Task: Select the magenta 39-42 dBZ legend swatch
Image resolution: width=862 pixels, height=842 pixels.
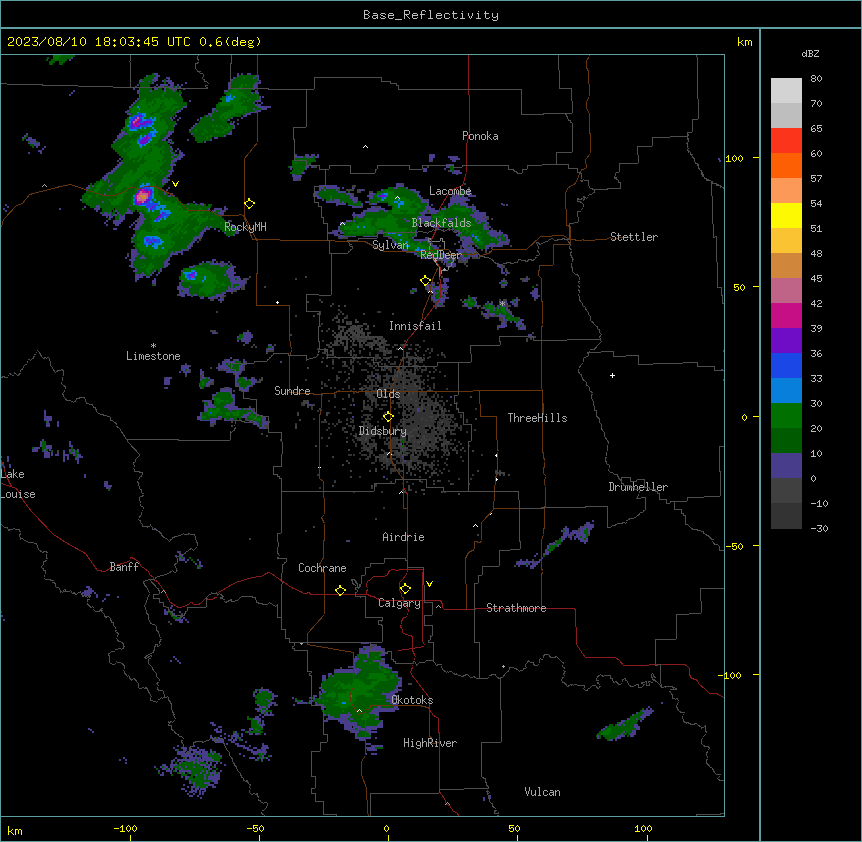Action: [786, 315]
